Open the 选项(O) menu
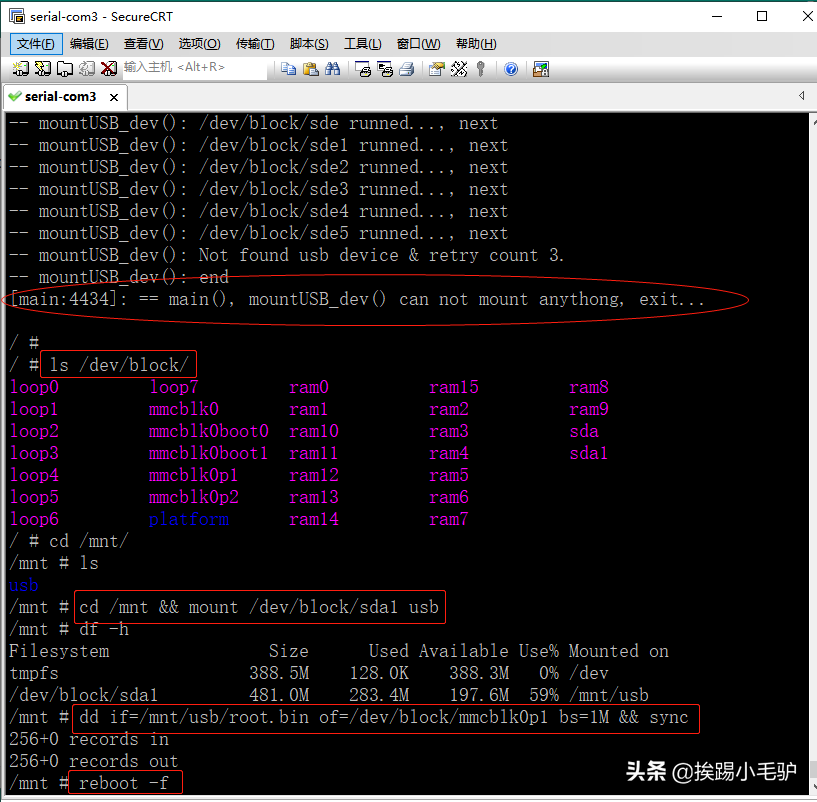Viewport: 817px width, 802px height. tap(200, 44)
